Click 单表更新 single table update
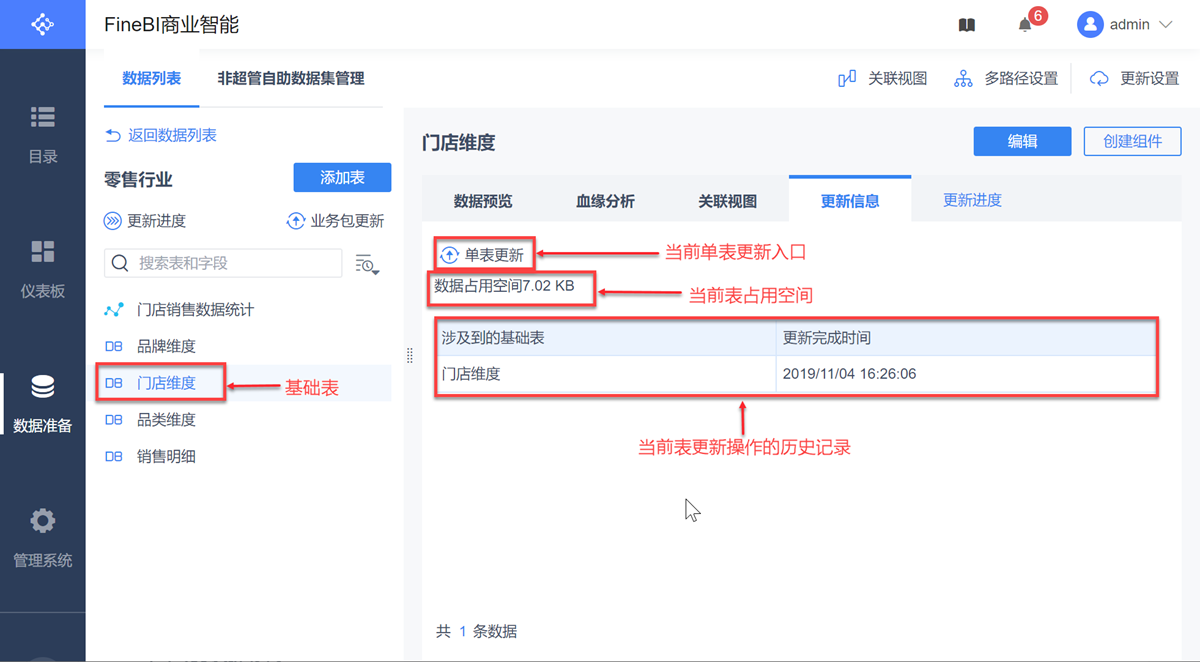Image resolution: width=1200 pixels, height=662 pixels. coord(483,255)
